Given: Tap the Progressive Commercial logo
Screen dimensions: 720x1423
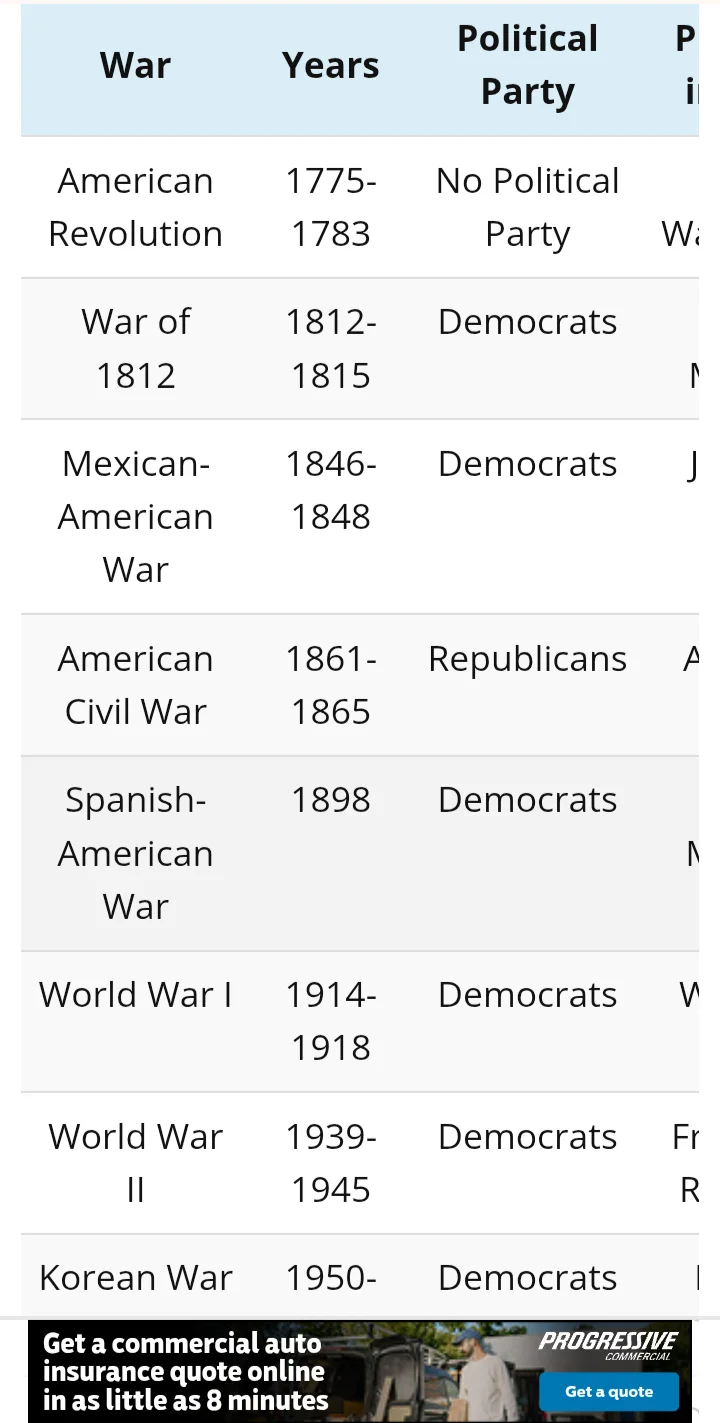Looking at the screenshot, I should tap(608, 1344).
